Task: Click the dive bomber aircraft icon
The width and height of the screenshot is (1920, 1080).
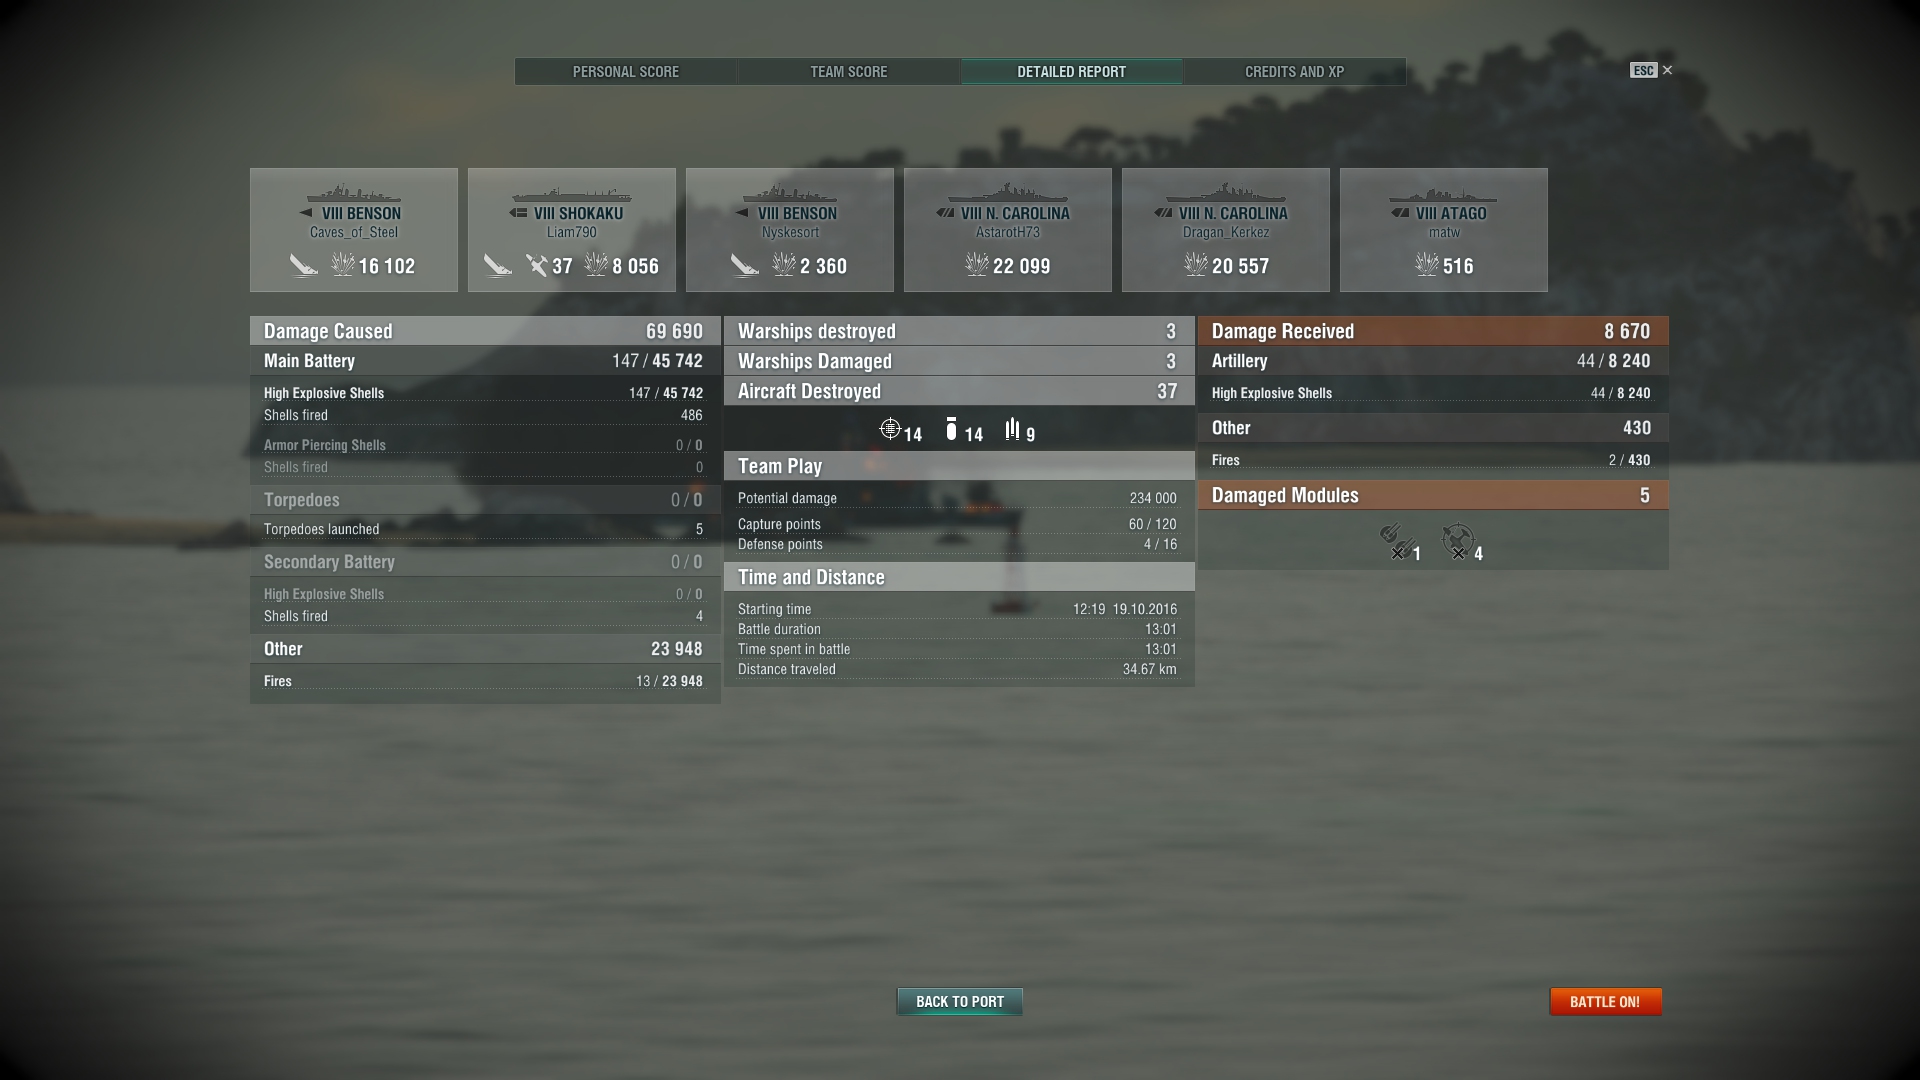Action: pyautogui.click(x=951, y=430)
